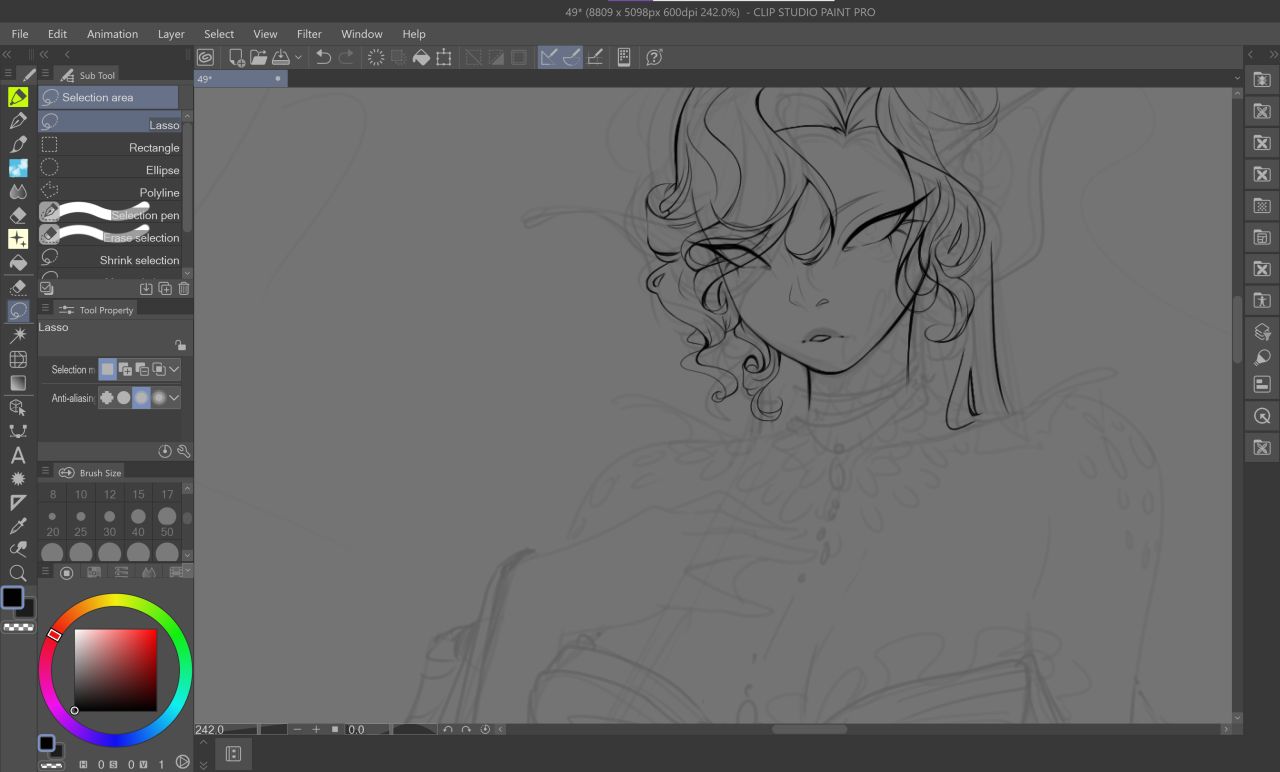Toggle Snap to Ruler in command bar
Viewport: 1280px width, 772px height.
(548, 58)
